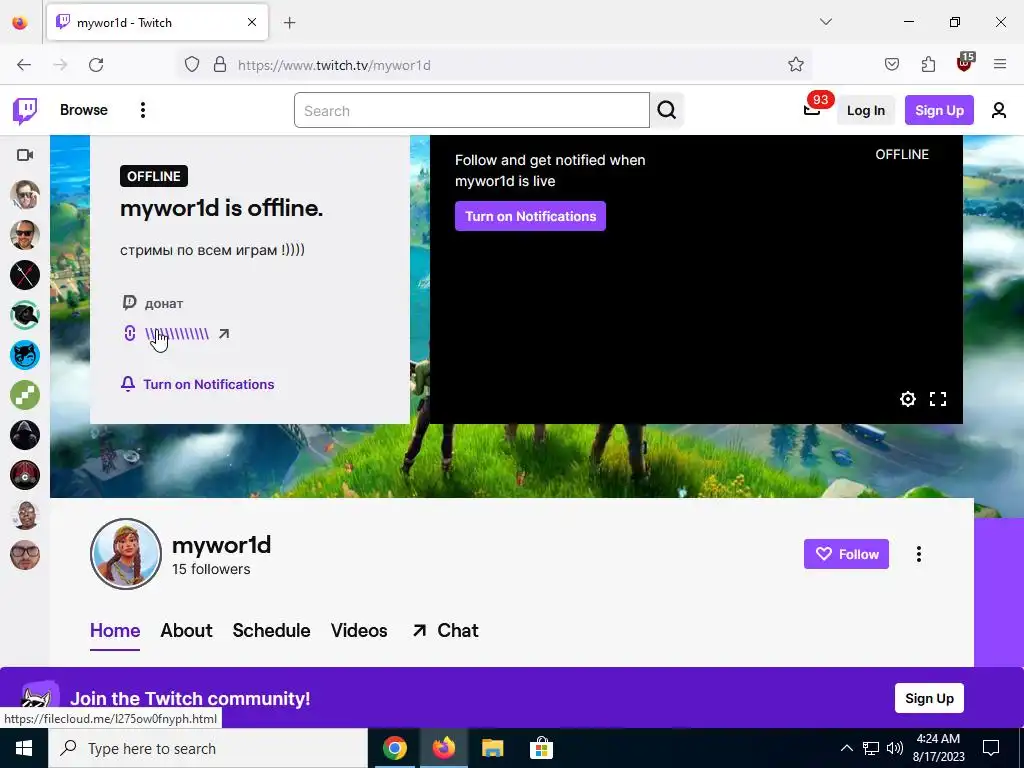Open the black and red crossed-swords channel avatar
1024x768 pixels.
click(x=25, y=275)
